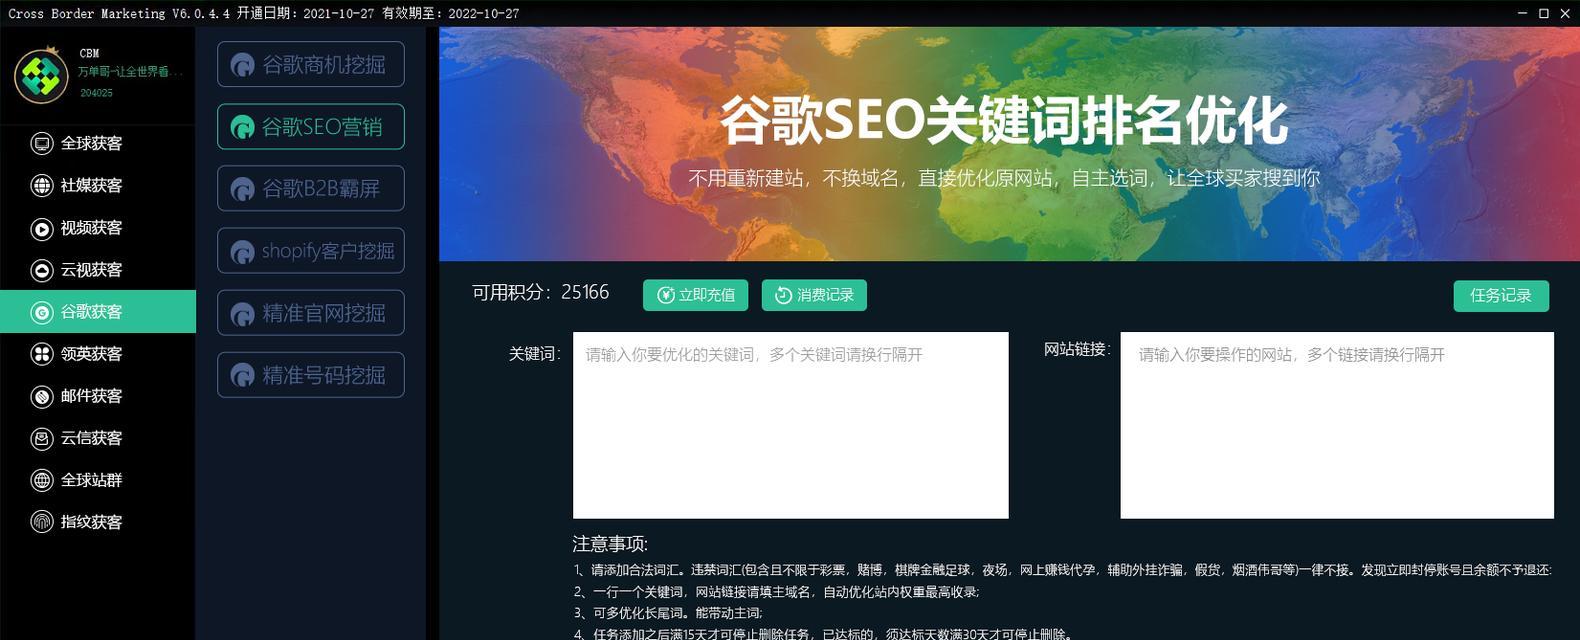
Task: Open the 社媒获客 menu entry
Action: 98,185
